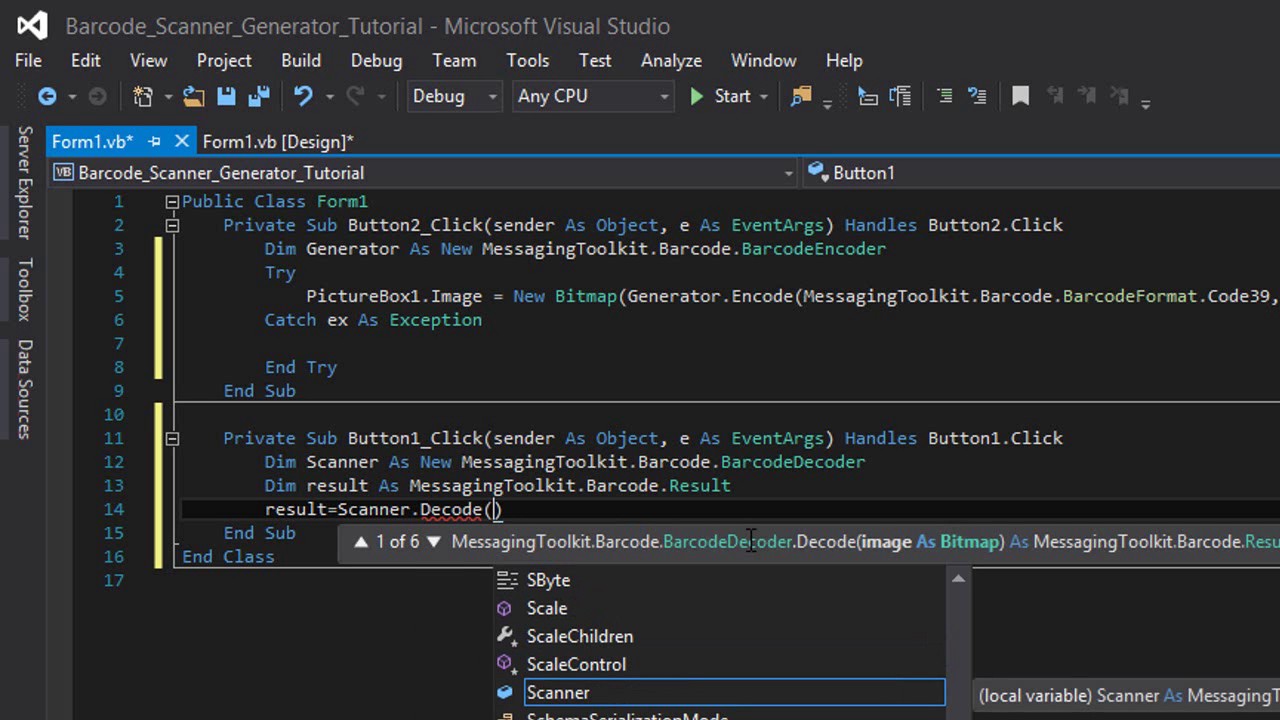The image size is (1280, 720).
Task: Toggle a bookmark on the current line
Action: [x=1020, y=96]
